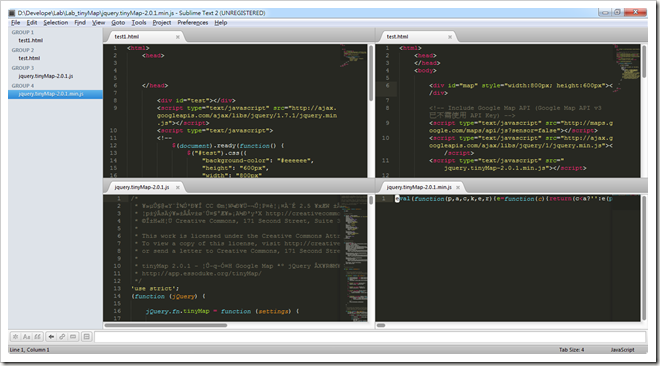Image resolution: width=660 pixels, height=366 pixels.
Task: Close the jquery.tinyMap-2.0.1.min.js tab
Action: (x=458, y=187)
